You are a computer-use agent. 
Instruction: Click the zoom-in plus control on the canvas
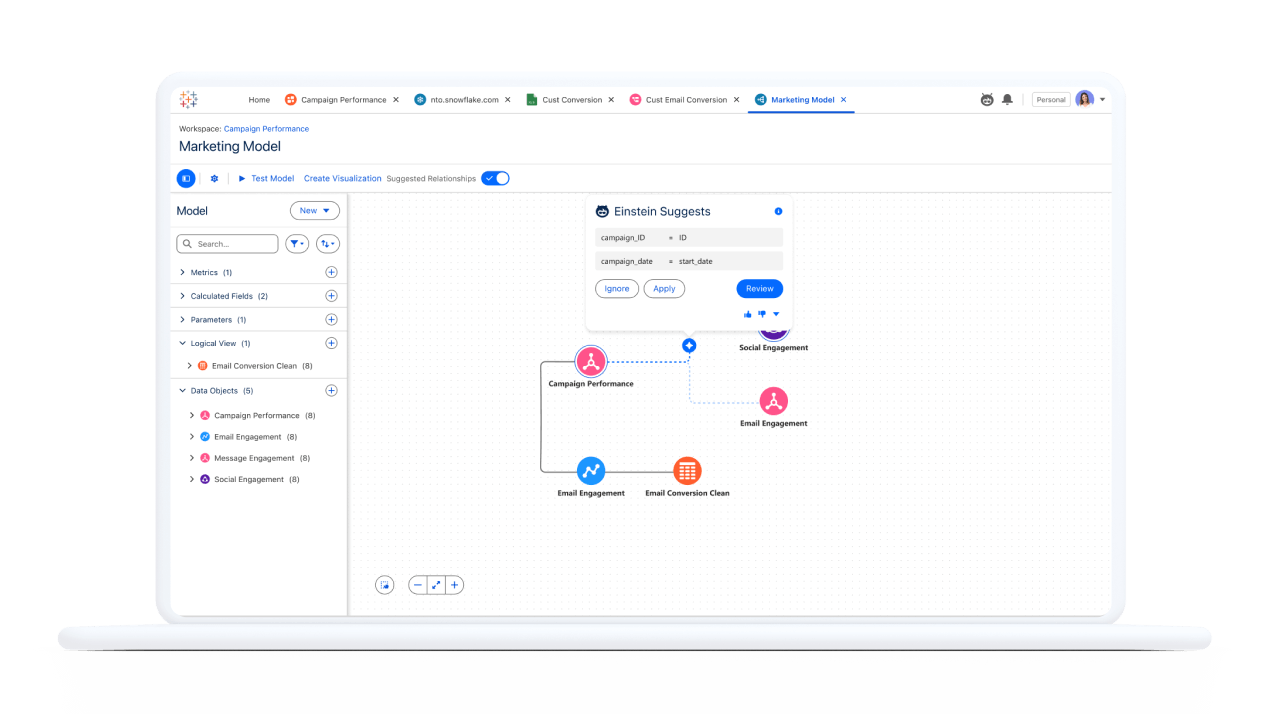click(x=454, y=584)
